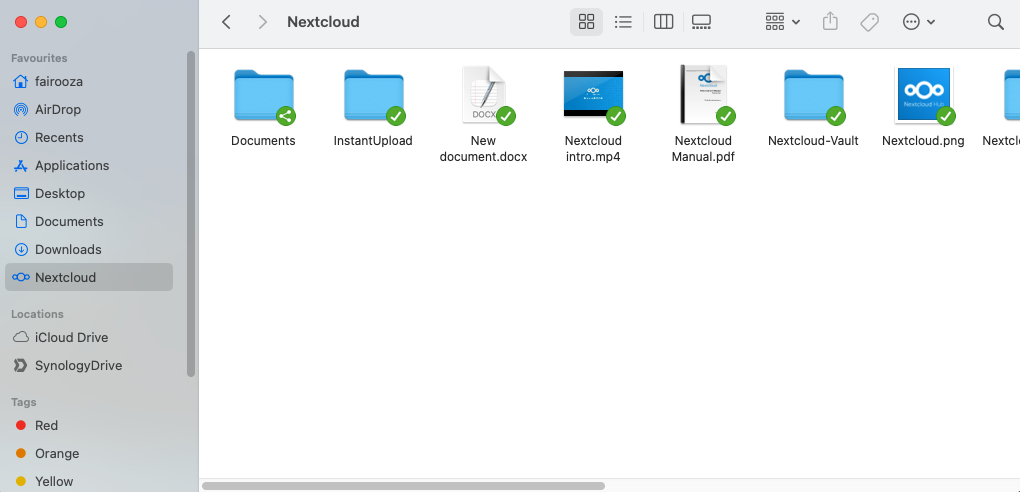Click the horizontal scrollbar at bottom

coord(403,486)
